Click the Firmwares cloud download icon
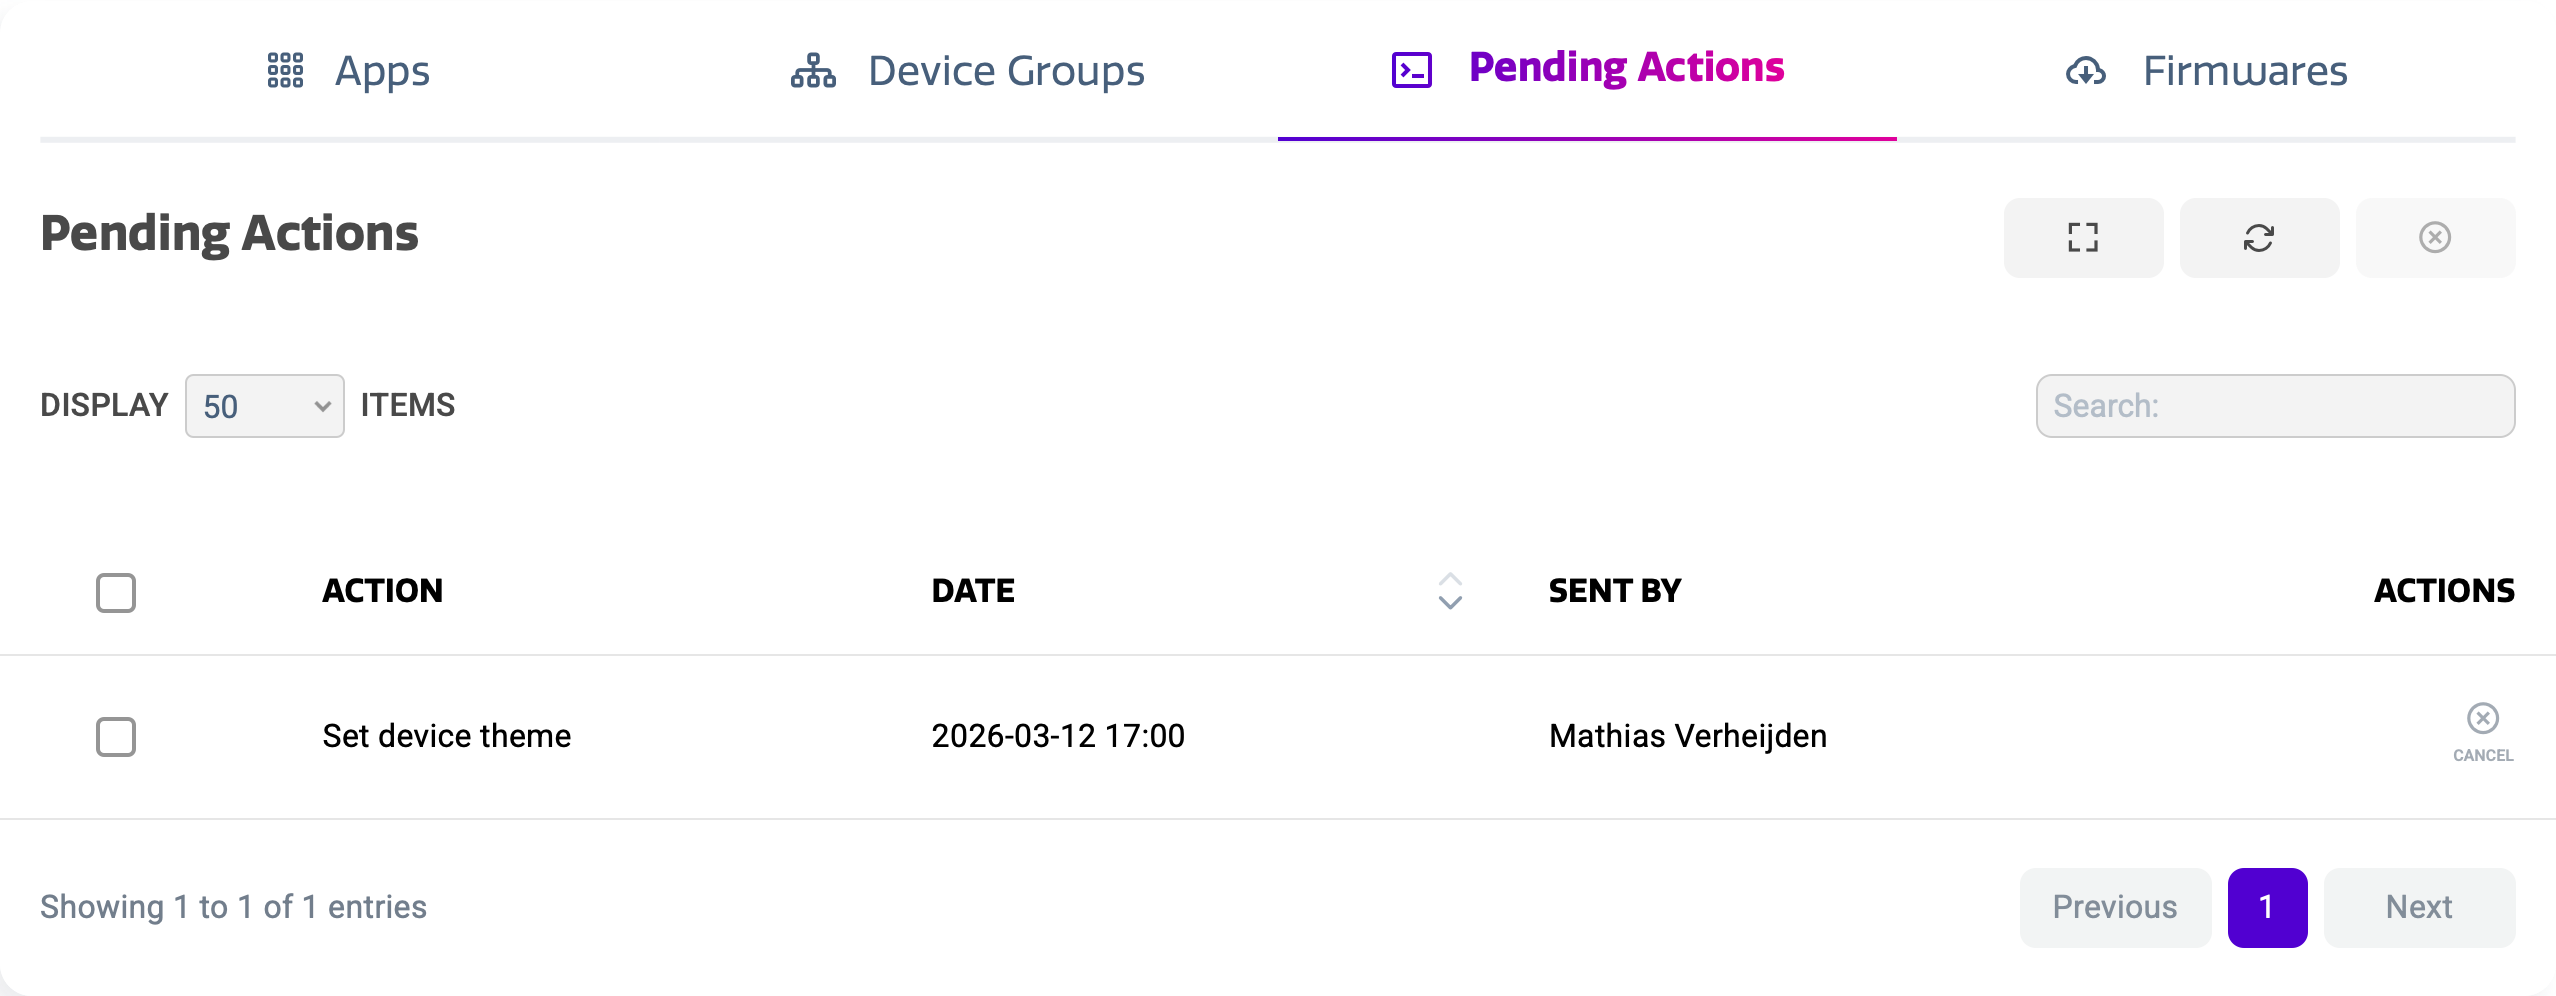The height and width of the screenshot is (996, 2556). coord(2086,71)
